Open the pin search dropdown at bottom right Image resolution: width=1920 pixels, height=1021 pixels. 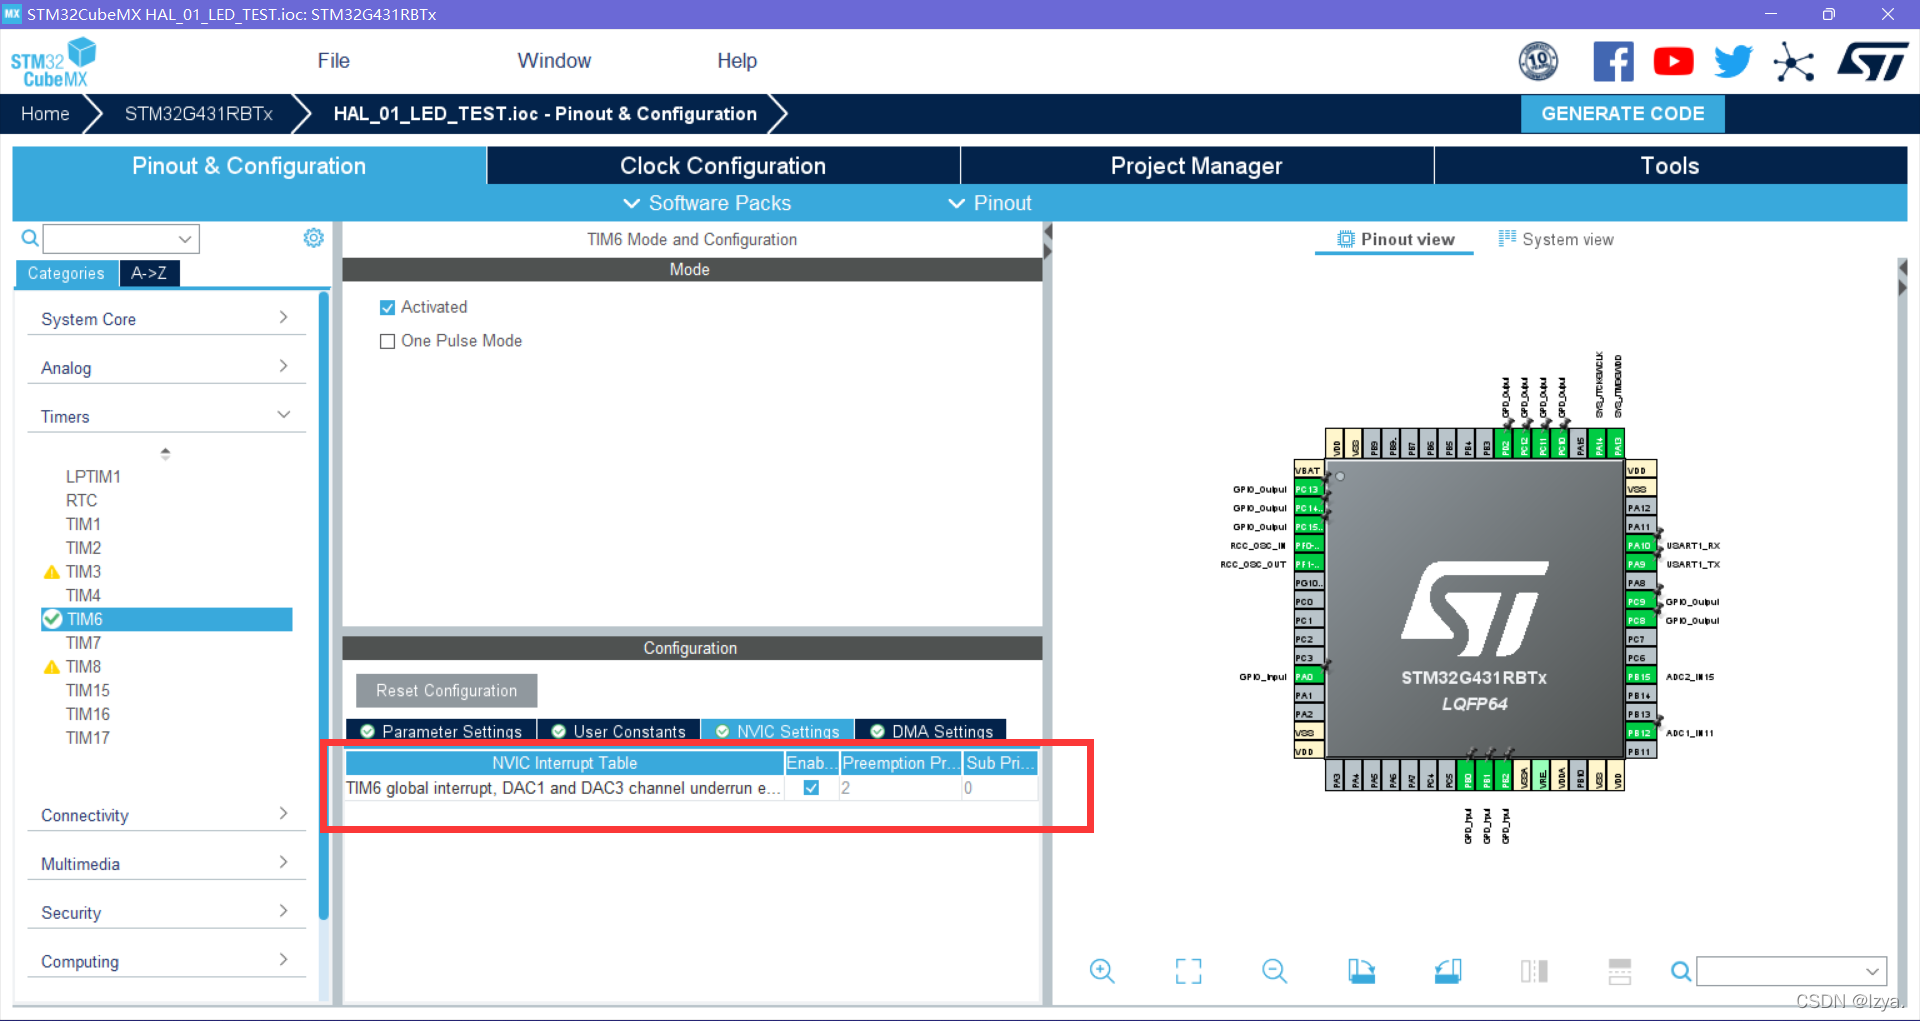[1791, 971]
